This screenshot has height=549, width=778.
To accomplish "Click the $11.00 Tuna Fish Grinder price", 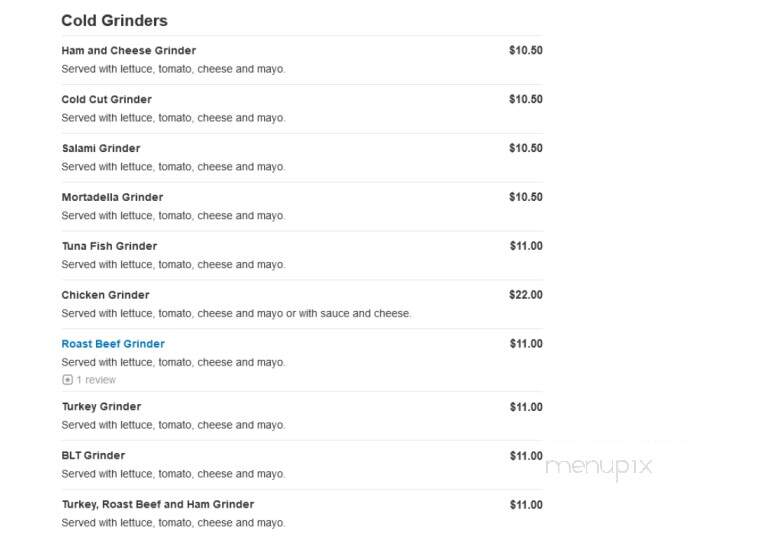I will 526,246.
